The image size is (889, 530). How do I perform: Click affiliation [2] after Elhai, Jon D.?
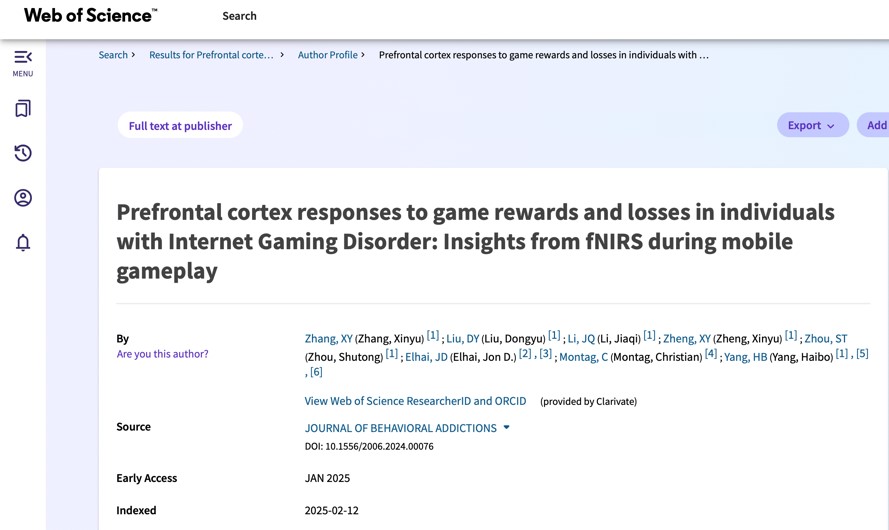point(525,354)
